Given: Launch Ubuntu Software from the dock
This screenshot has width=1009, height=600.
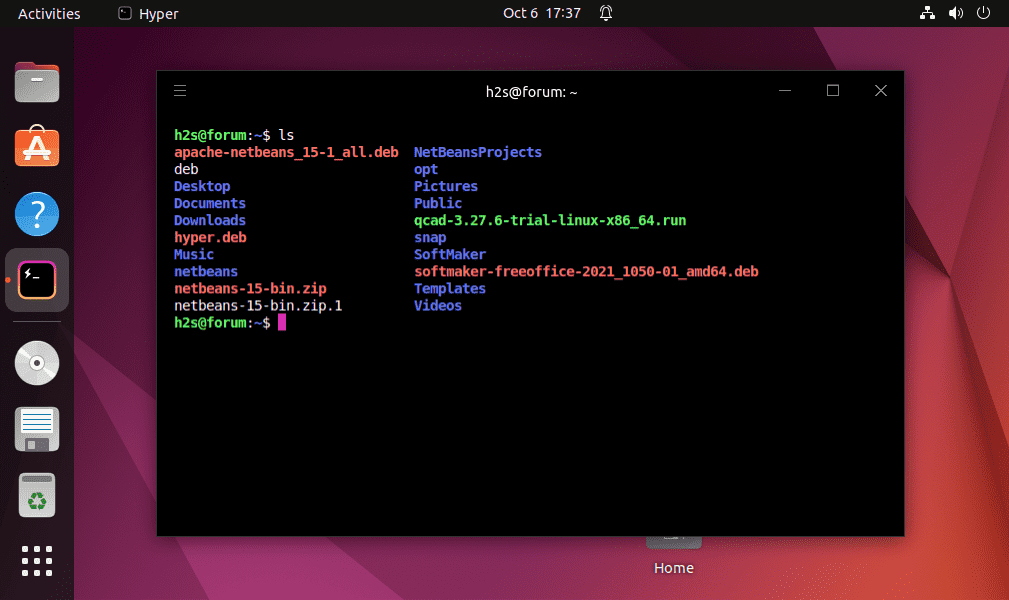Looking at the screenshot, I should [x=37, y=147].
